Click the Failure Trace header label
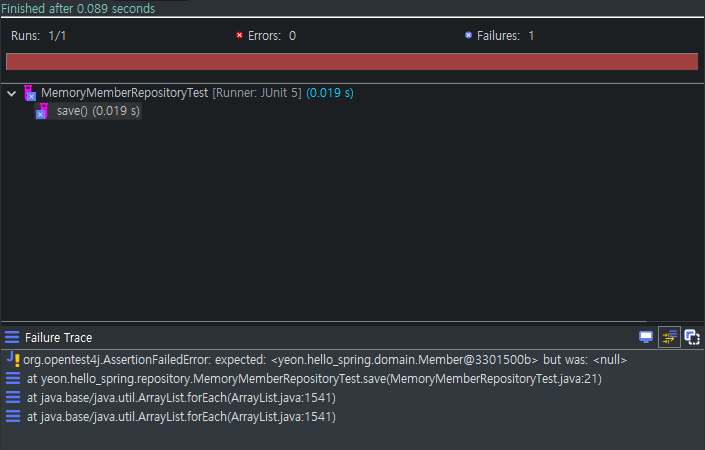The width and height of the screenshot is (705, 450). [x=58, y=338]
